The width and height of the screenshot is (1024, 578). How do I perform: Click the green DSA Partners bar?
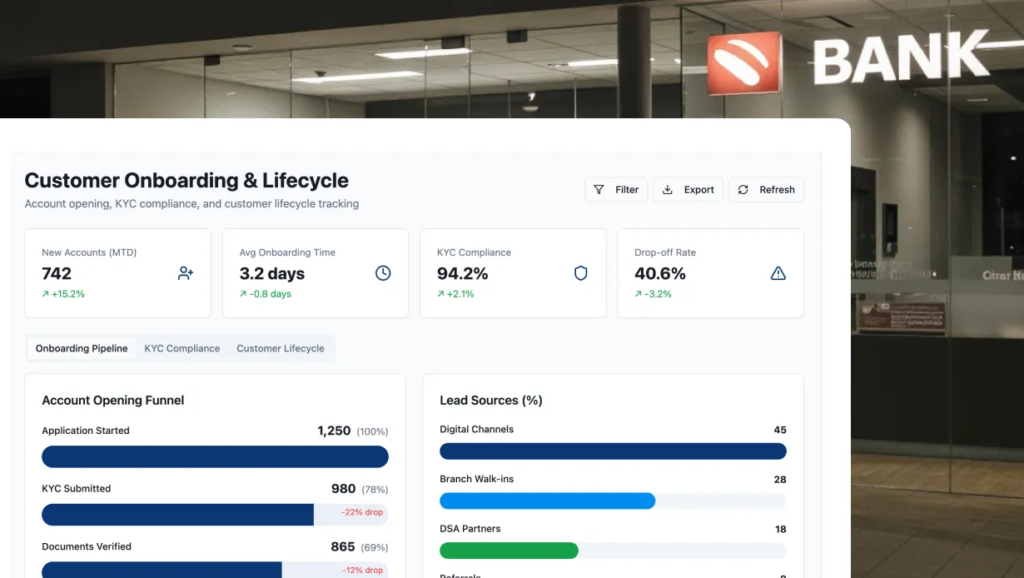(509, 551)
